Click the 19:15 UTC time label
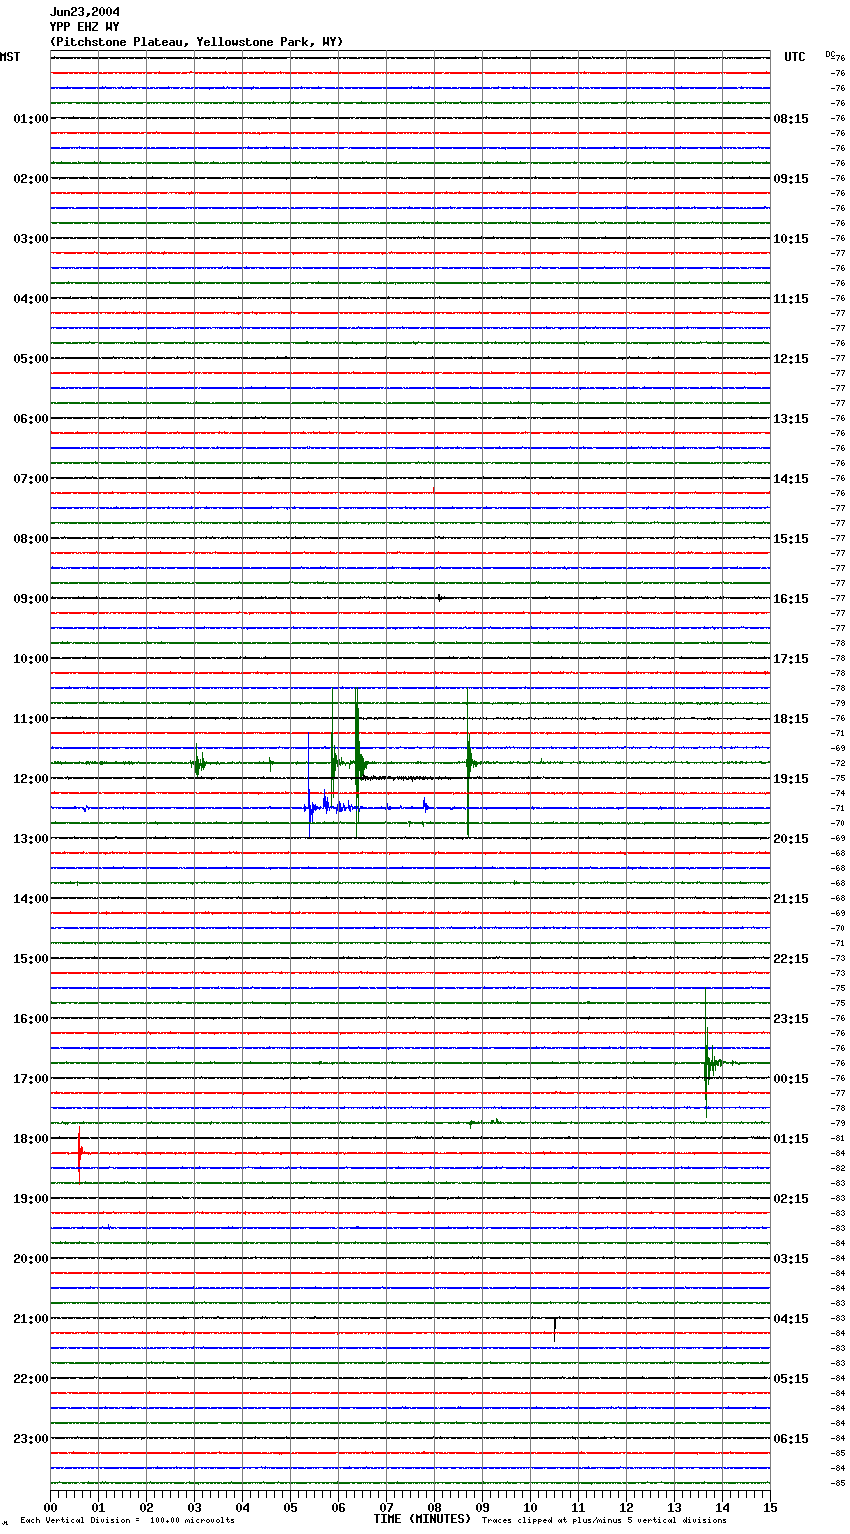This screenshot has width=850, height=1534. (x=791, y=778)
